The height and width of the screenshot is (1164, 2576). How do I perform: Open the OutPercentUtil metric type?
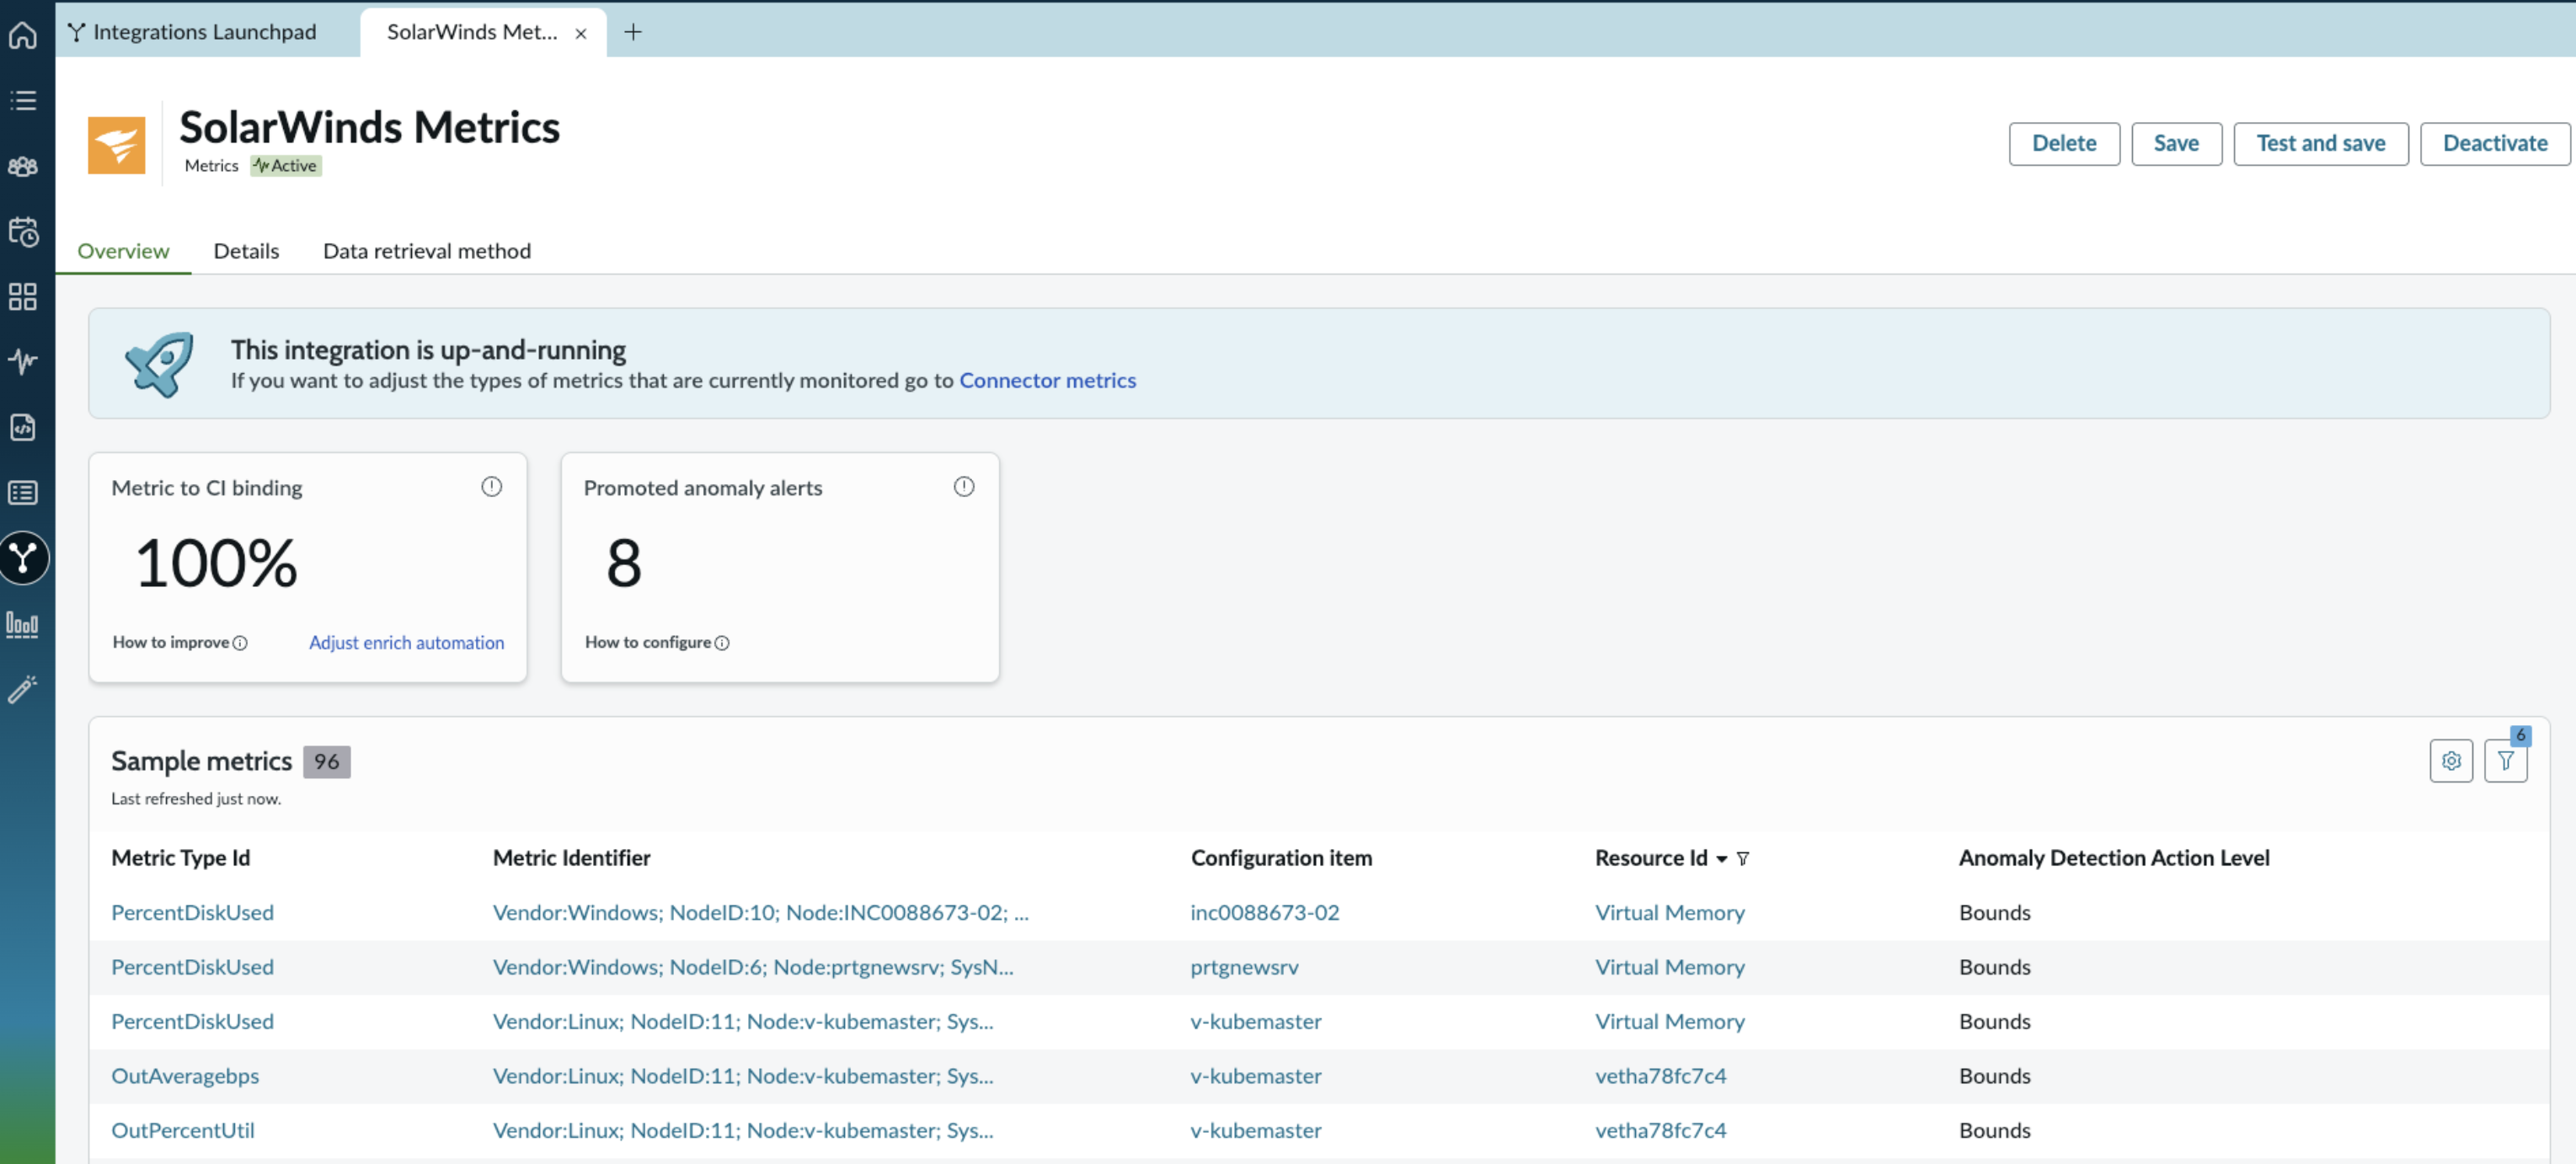183,1130
